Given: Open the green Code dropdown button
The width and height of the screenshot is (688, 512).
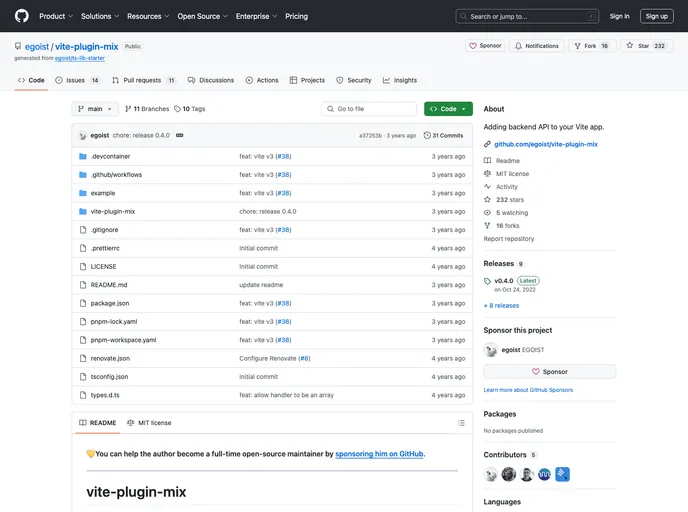Looking at the screenshot, I should (448, 108).
